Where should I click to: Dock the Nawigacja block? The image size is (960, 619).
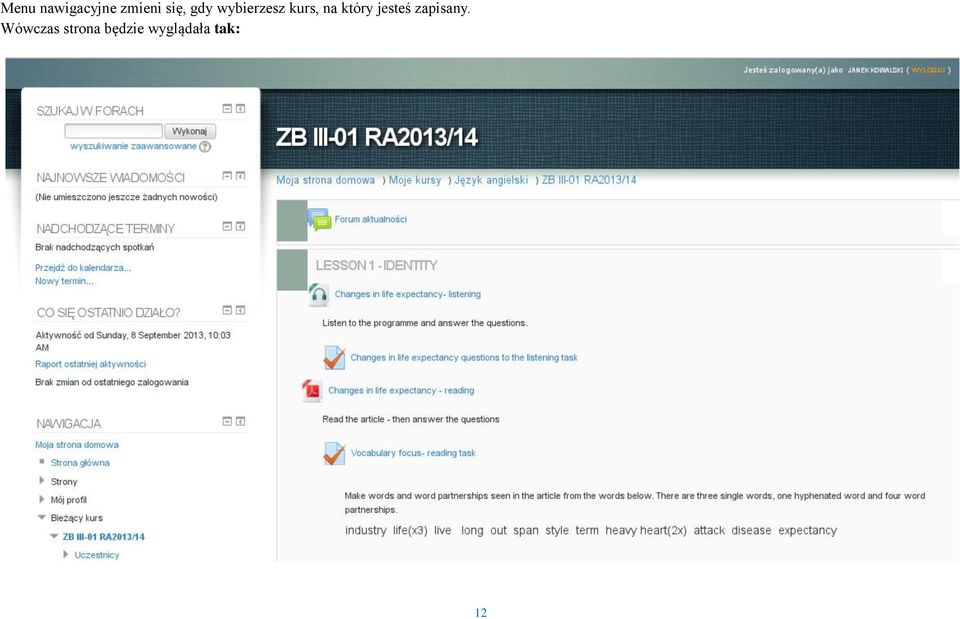point(241,421)
